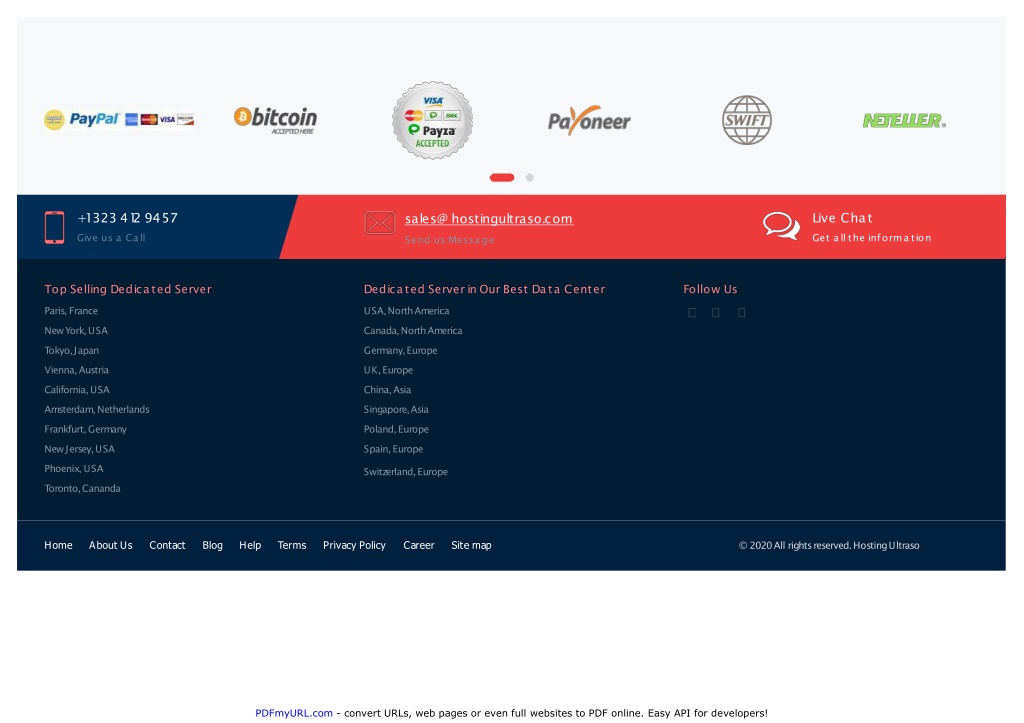
Task: Click the 'Send us Message' text
Action: coord(449,240)
